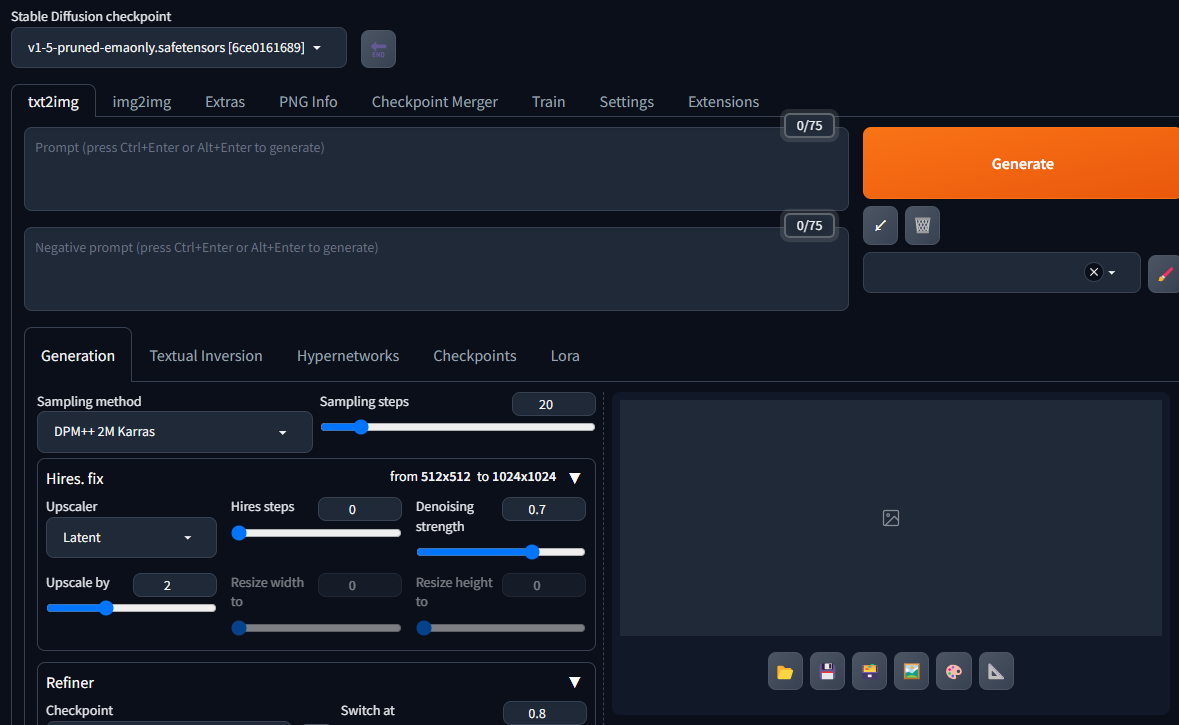Click the Denoising strength slider
Screen dimensions: 1179x725
(x=500, y=552)
